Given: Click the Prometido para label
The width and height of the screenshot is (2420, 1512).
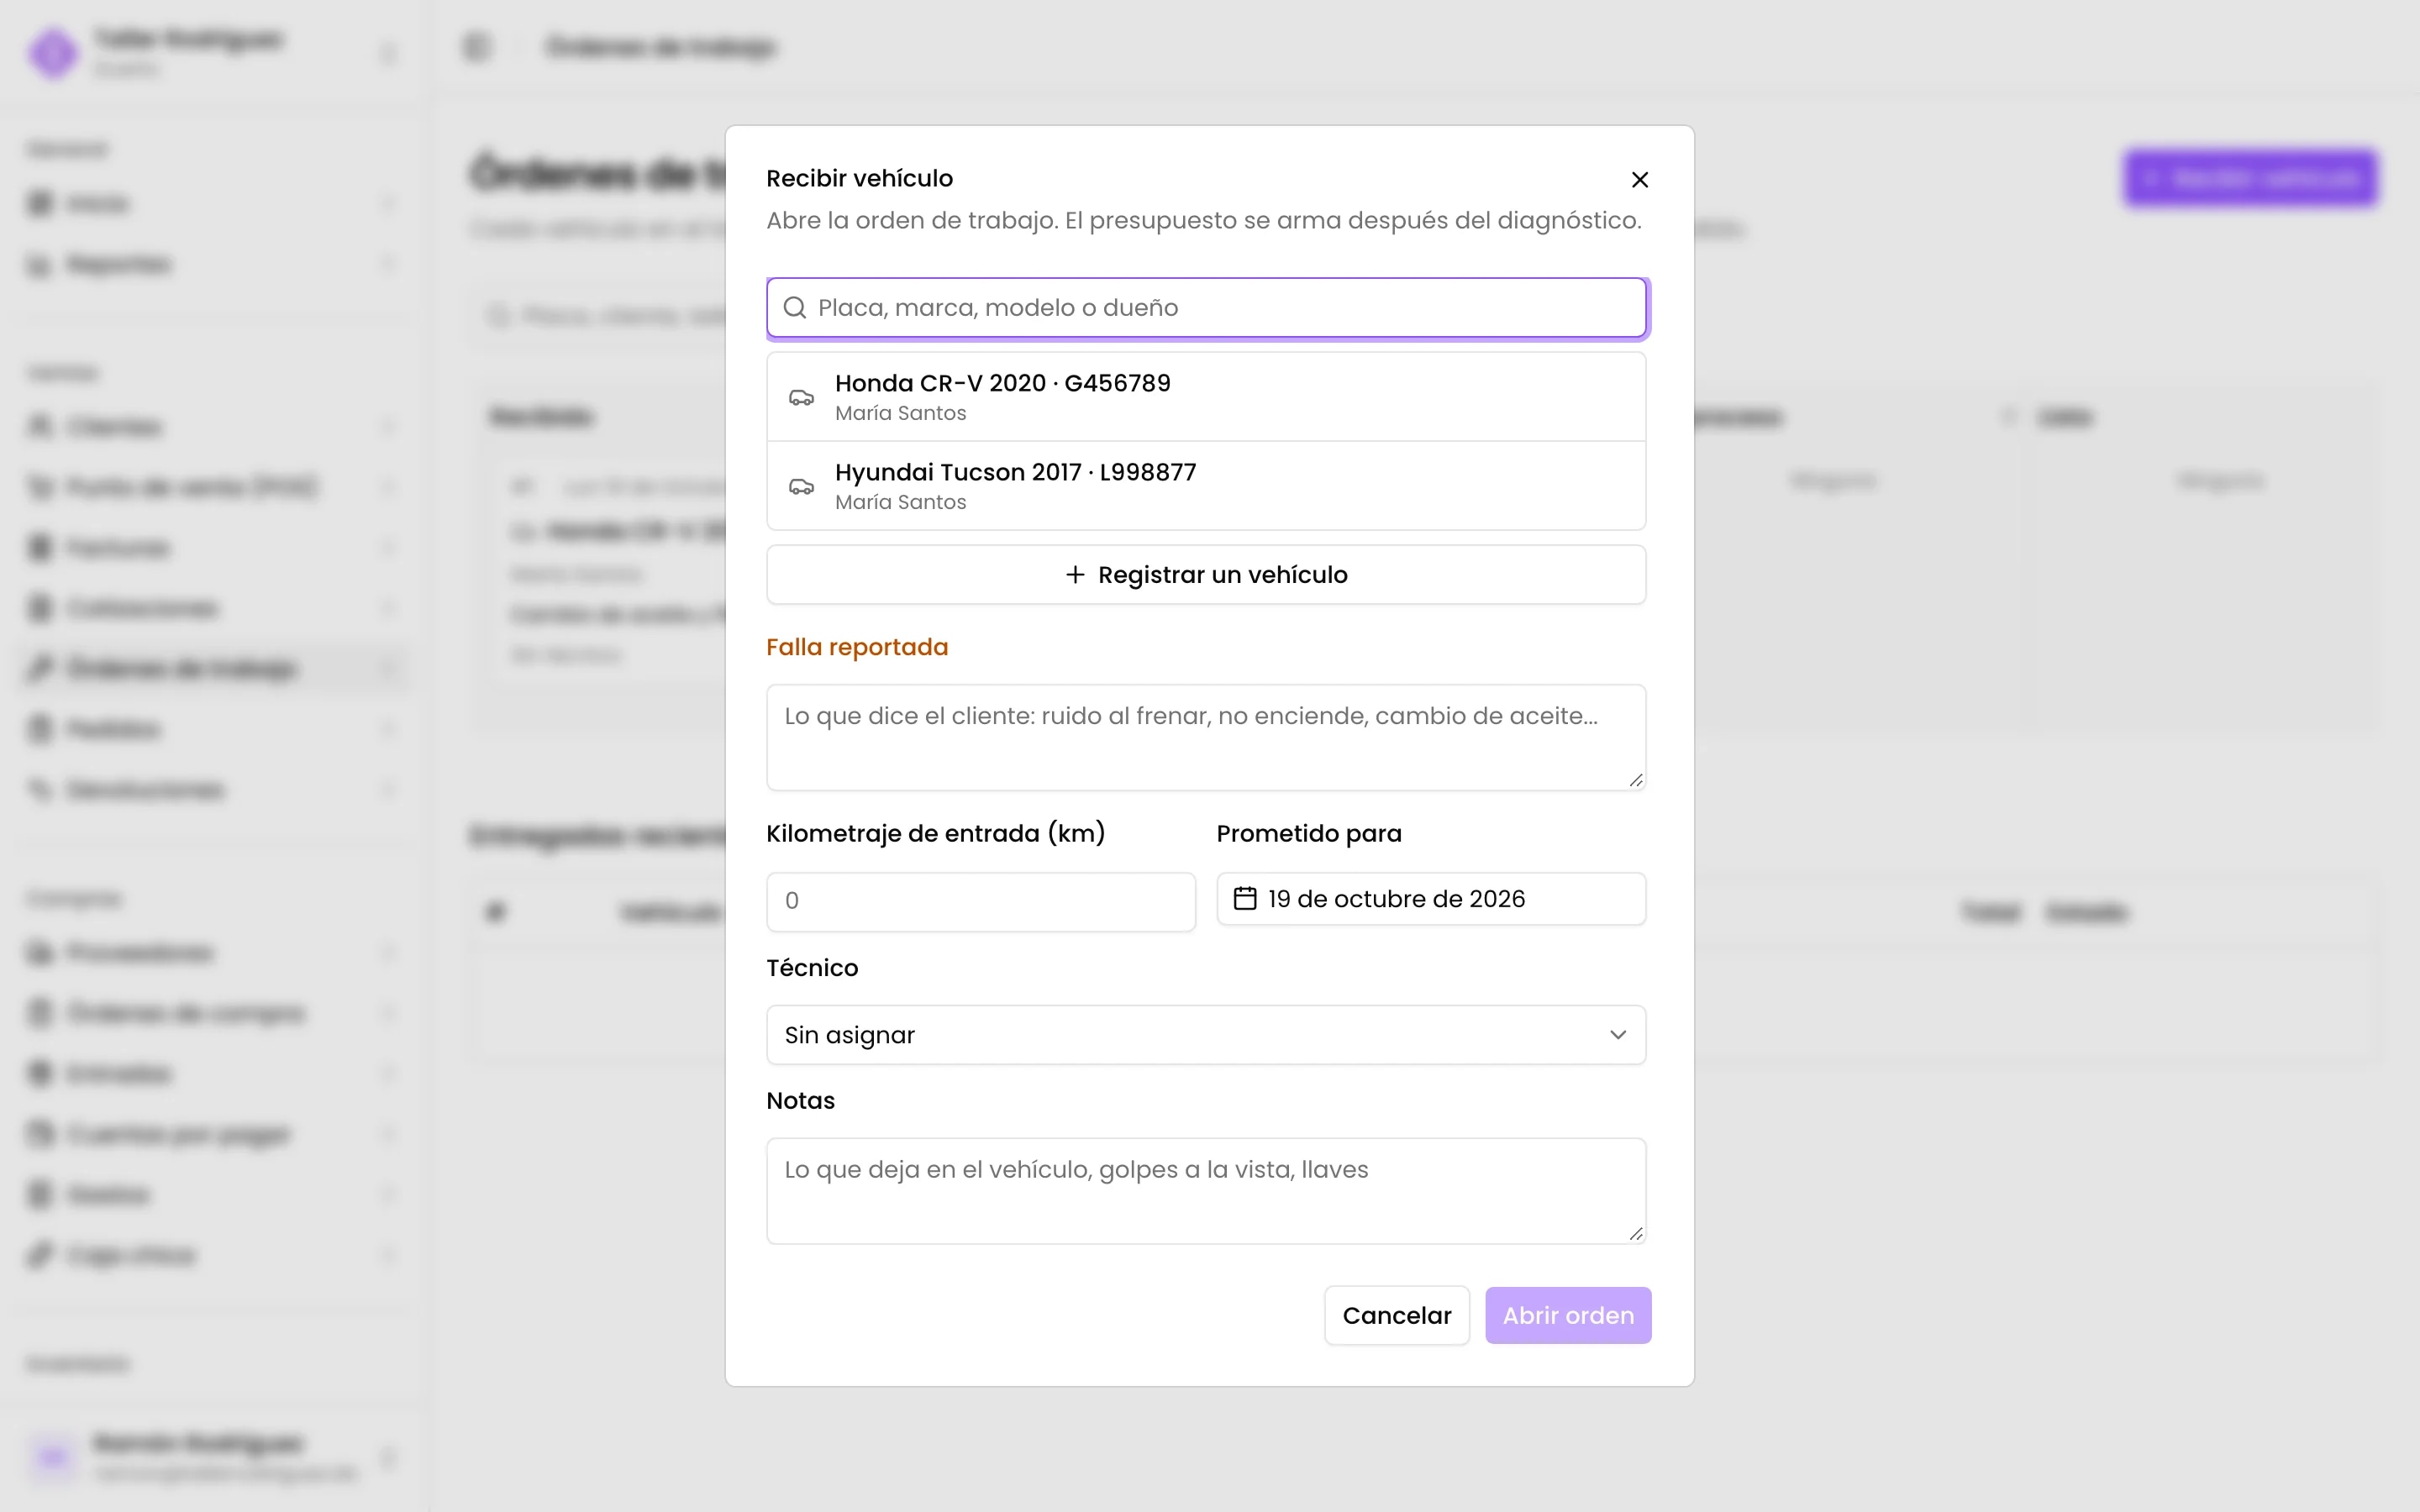Looking at the screenshot, I should 1309,834.
